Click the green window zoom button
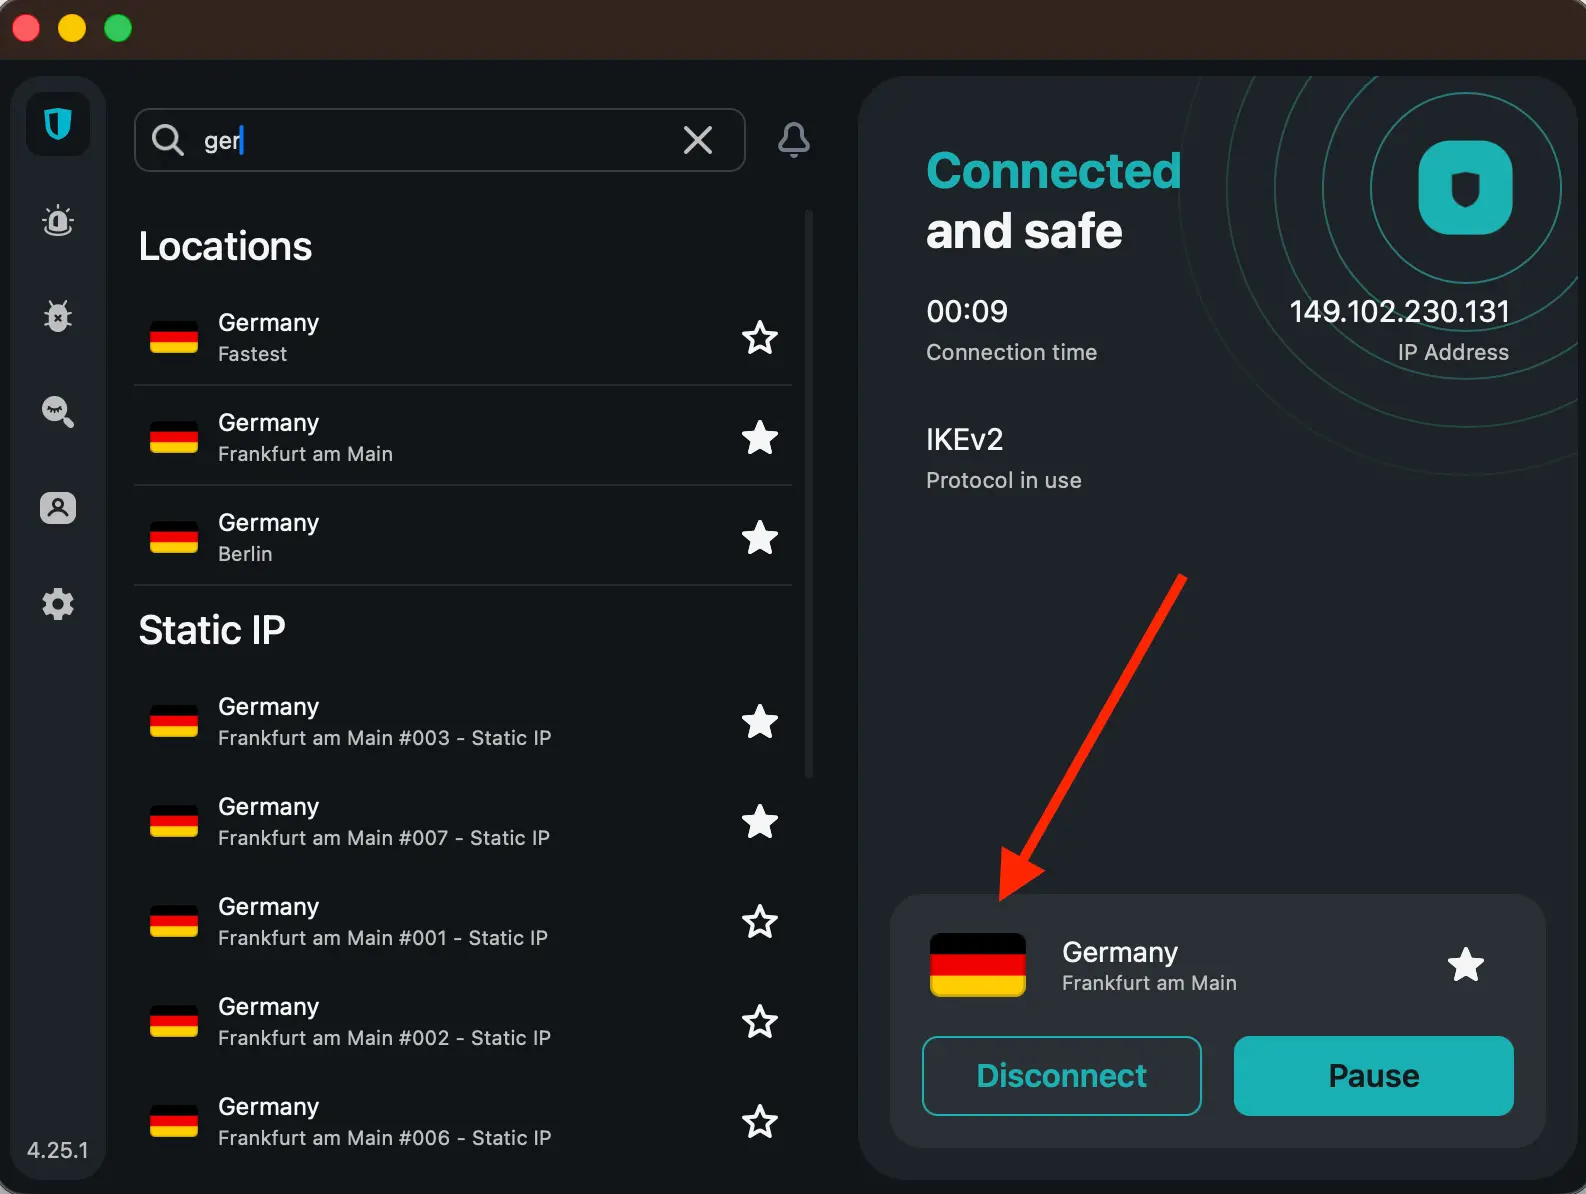The image size is (1586, 1194). click(x=118, y=28)
